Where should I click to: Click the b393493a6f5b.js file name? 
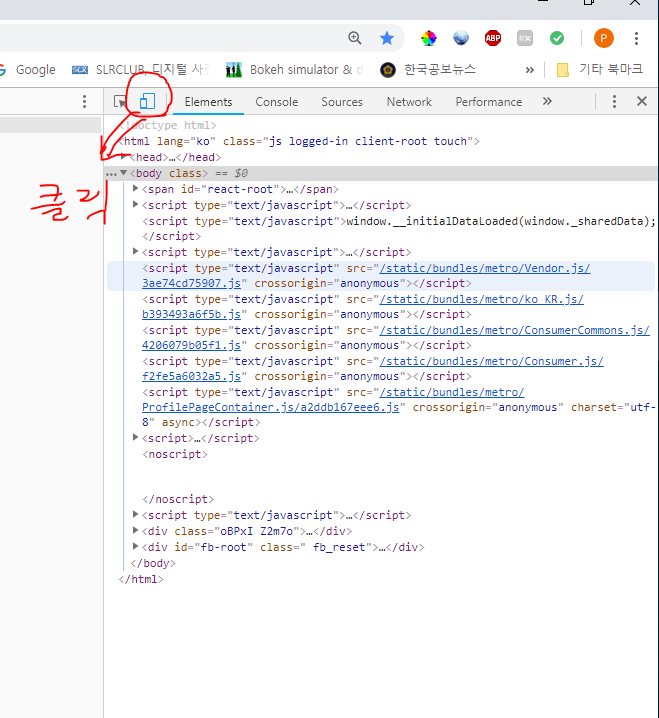click(x=191, y=315)
